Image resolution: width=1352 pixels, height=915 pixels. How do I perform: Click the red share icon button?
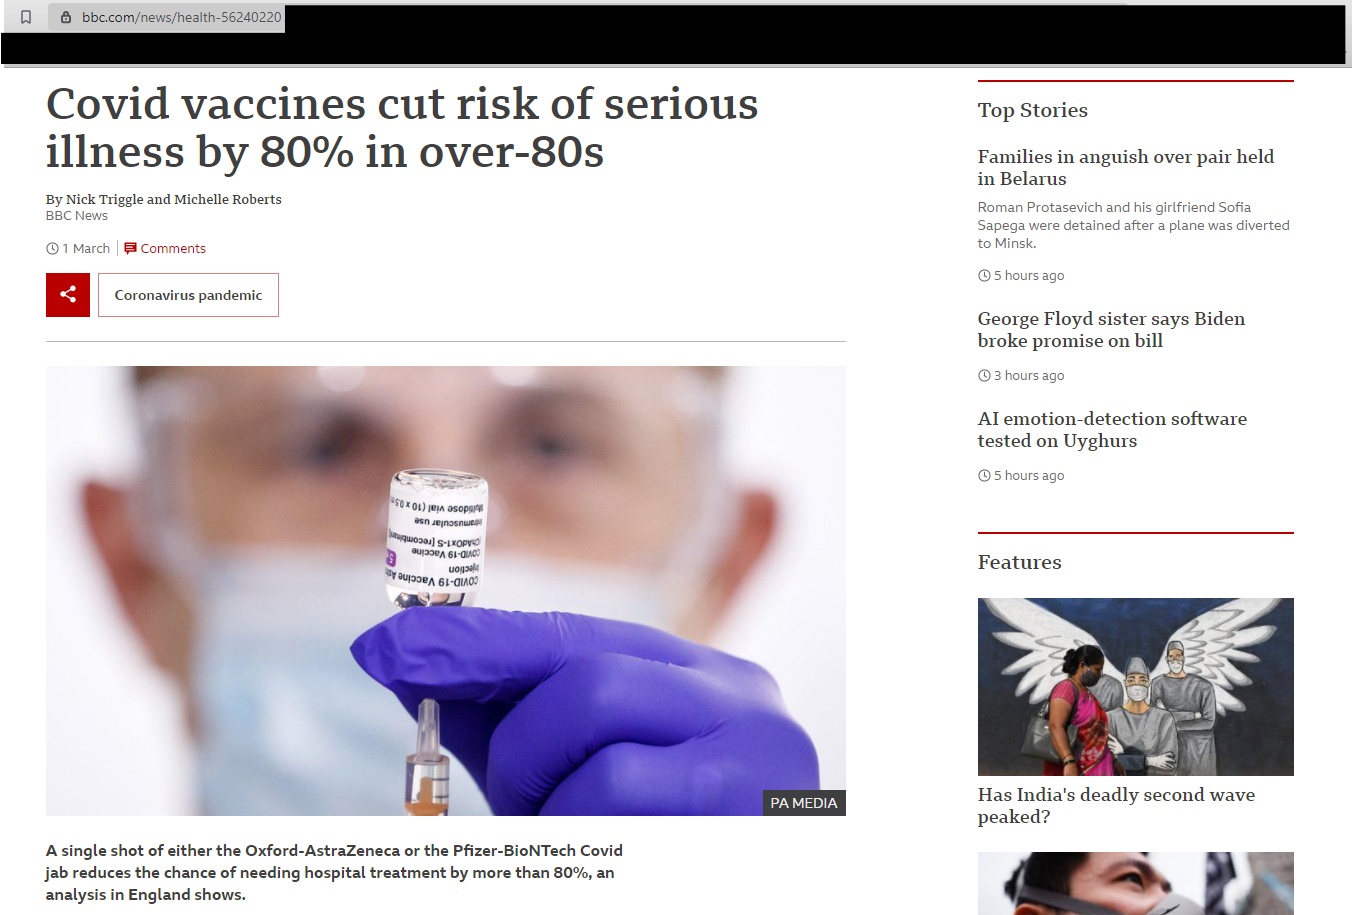tap(68, 295)
